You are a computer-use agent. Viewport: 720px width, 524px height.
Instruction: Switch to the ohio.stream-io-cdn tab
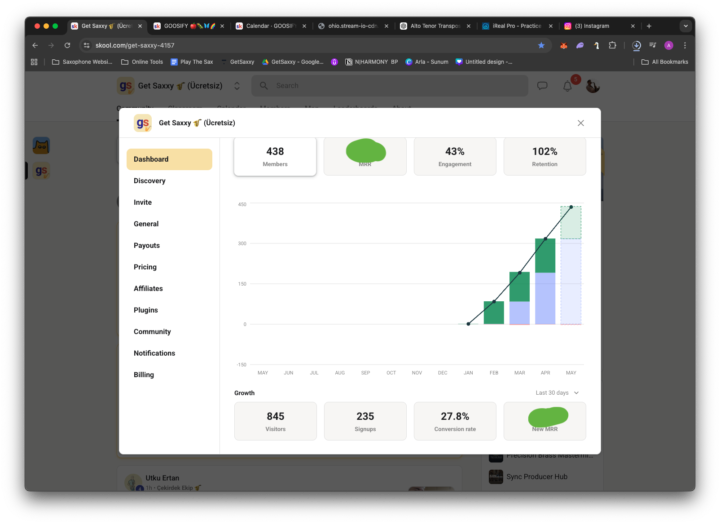pyautogui.click(x=353, y=26)
